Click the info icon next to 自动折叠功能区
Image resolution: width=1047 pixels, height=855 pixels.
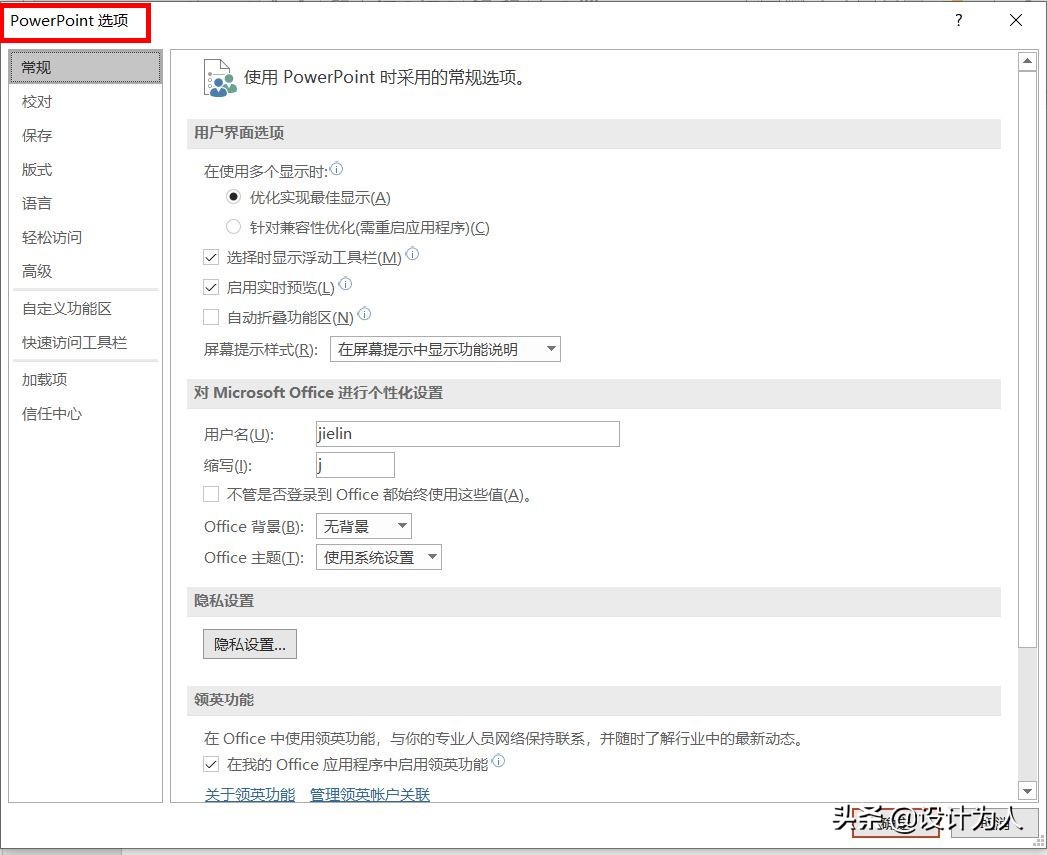pyautogui.click(x=362, y=313)
